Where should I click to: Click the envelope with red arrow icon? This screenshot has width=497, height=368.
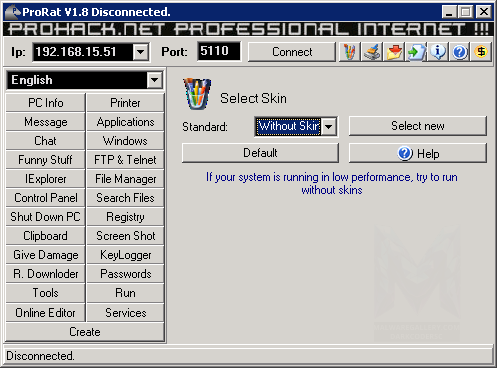pyautogui.click(x=394, y=52)
